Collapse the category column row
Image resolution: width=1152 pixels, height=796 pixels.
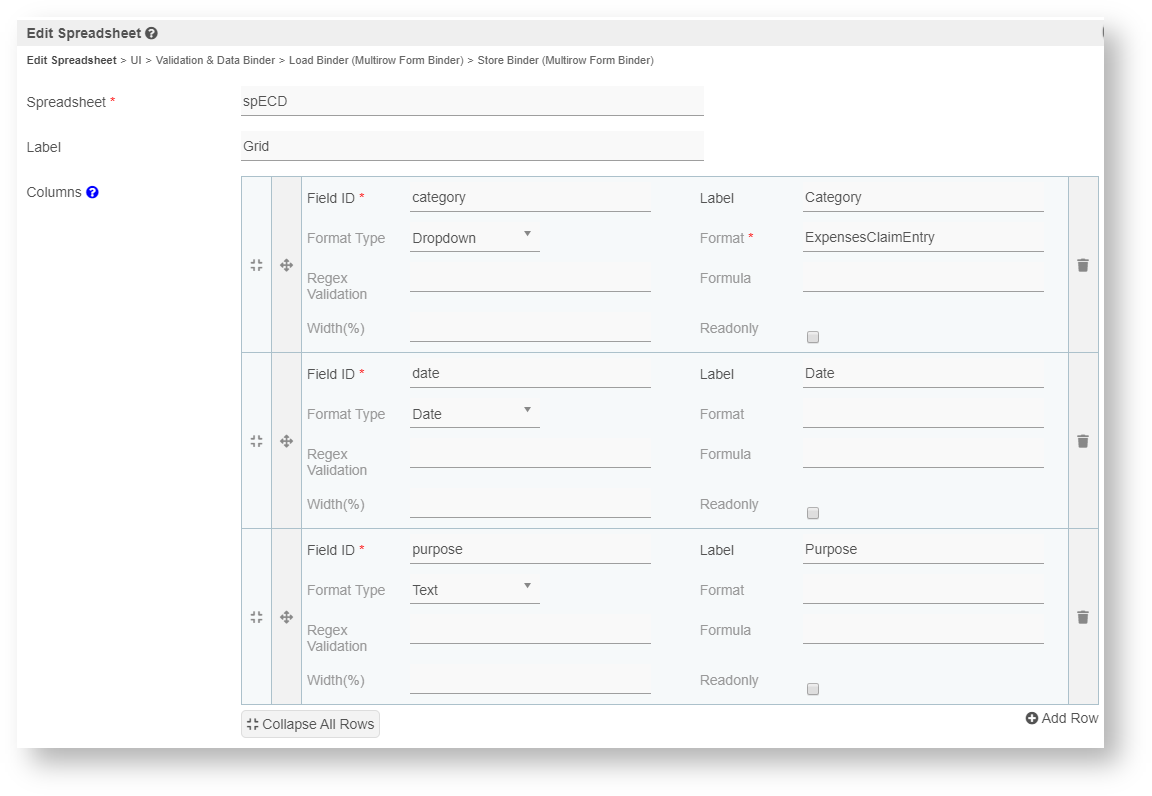point(256,265)
